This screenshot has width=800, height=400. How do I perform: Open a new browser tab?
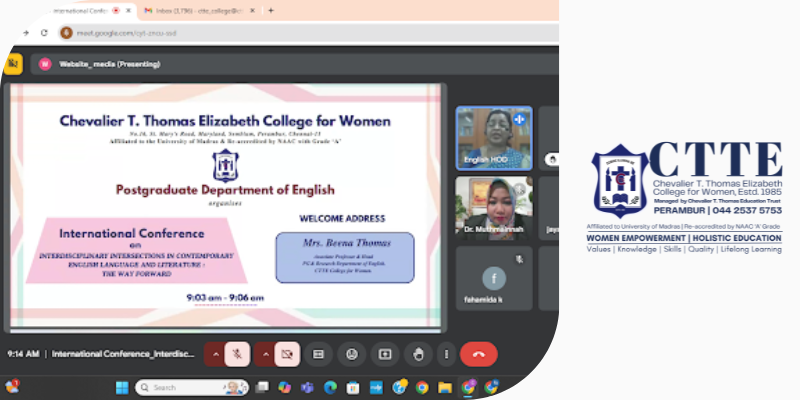click(271, 10)
